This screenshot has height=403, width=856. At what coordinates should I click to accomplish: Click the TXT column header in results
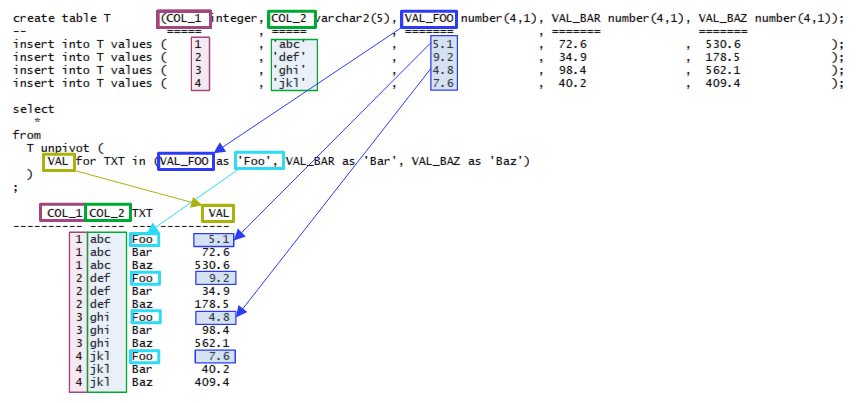pos(143,213)
